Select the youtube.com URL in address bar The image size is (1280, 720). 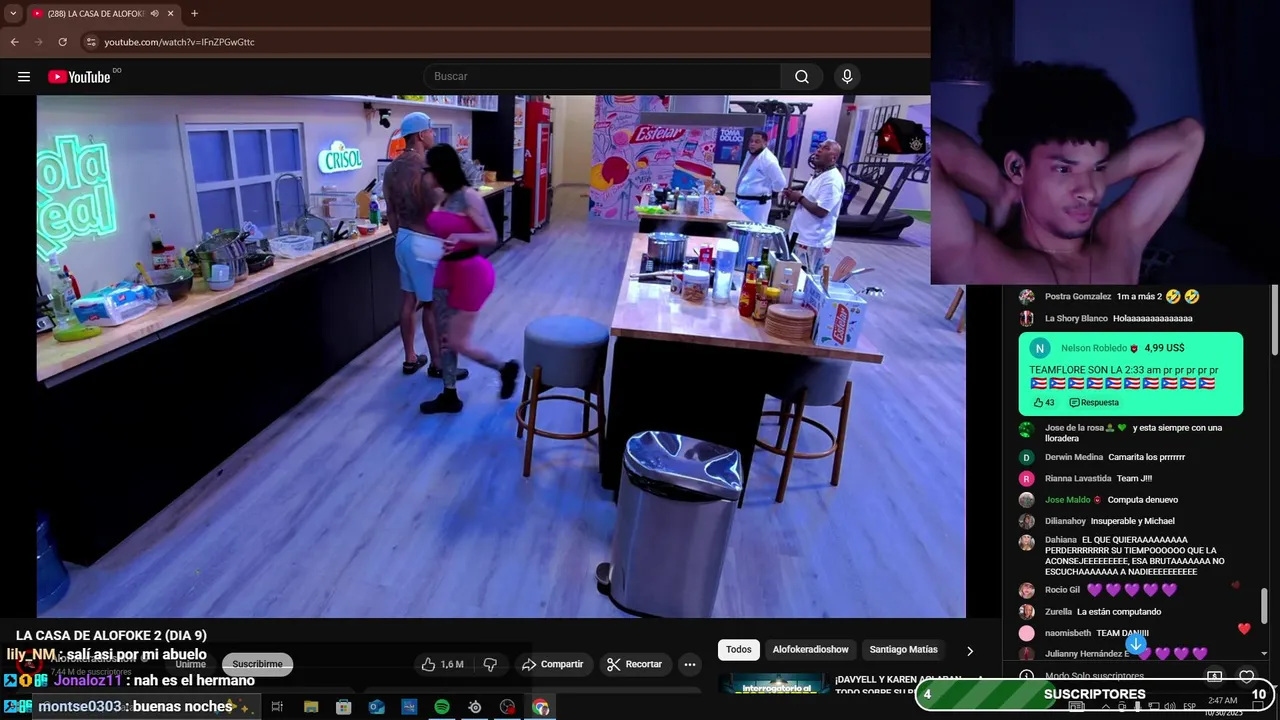click(x=179, y=42)
